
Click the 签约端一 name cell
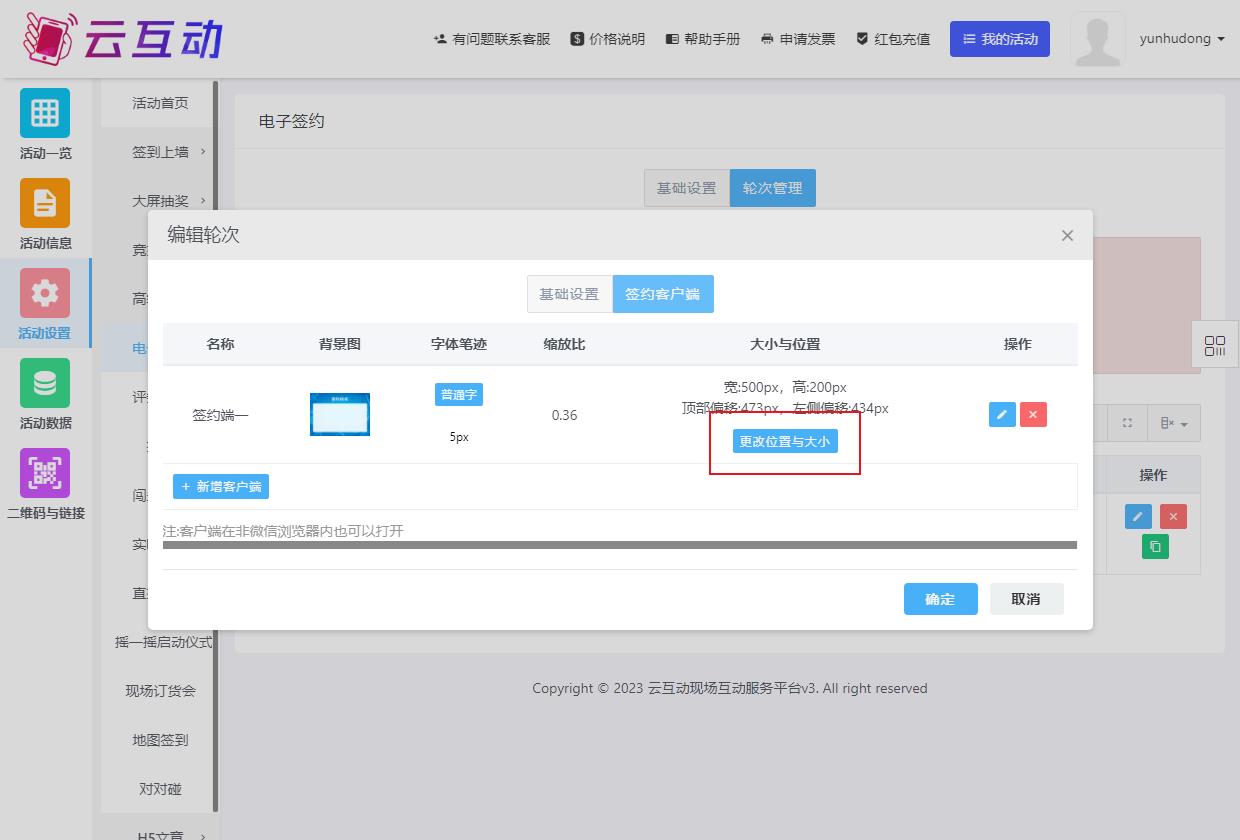click(x=220, y=415)
